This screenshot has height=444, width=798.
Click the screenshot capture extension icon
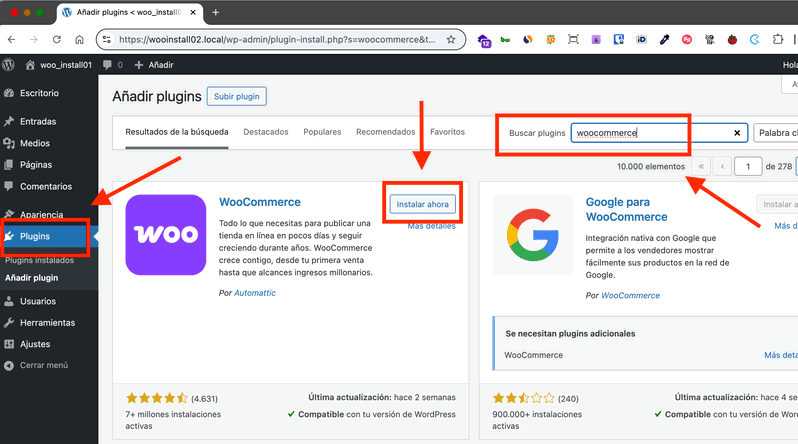[573, 39]
